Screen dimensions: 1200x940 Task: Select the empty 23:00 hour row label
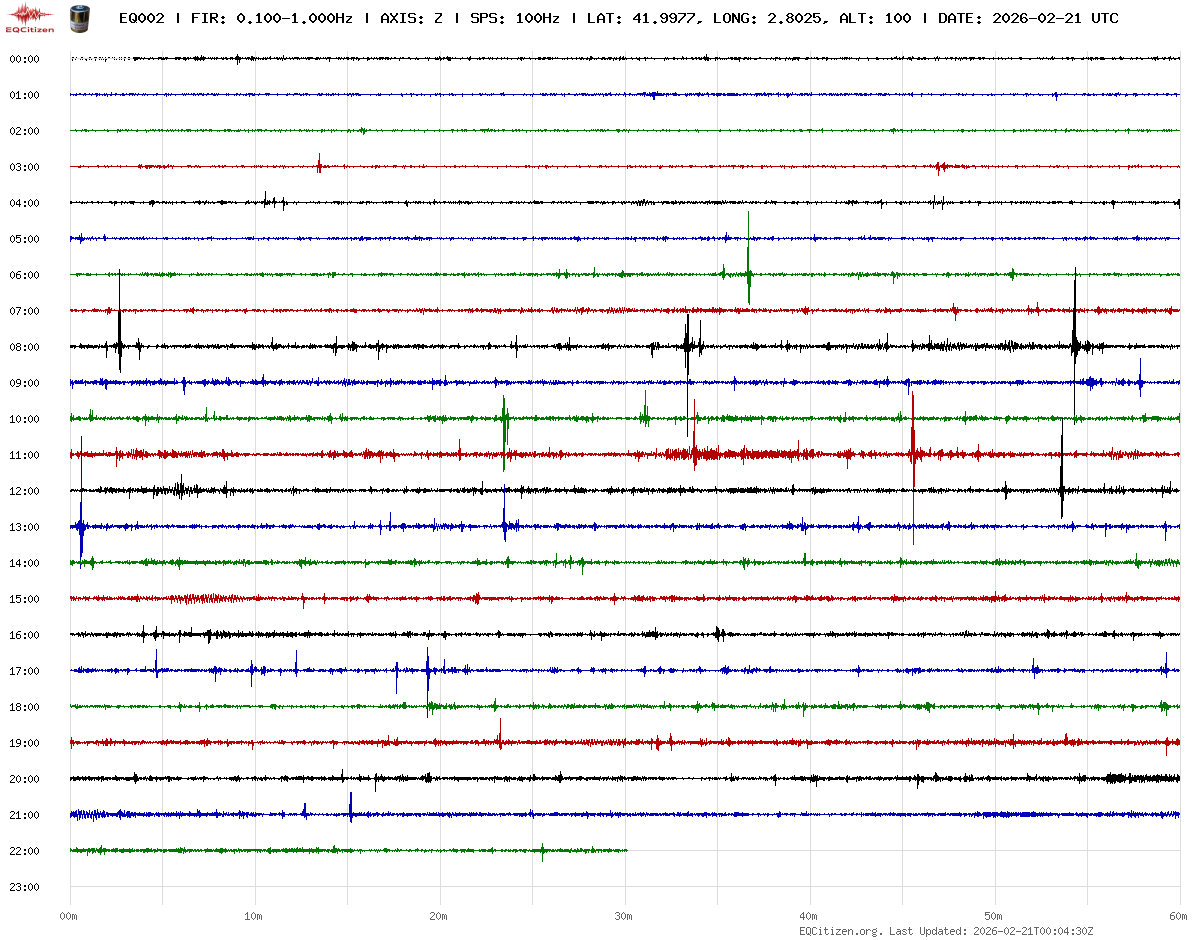pyautogui.click(x=24, y=887)
